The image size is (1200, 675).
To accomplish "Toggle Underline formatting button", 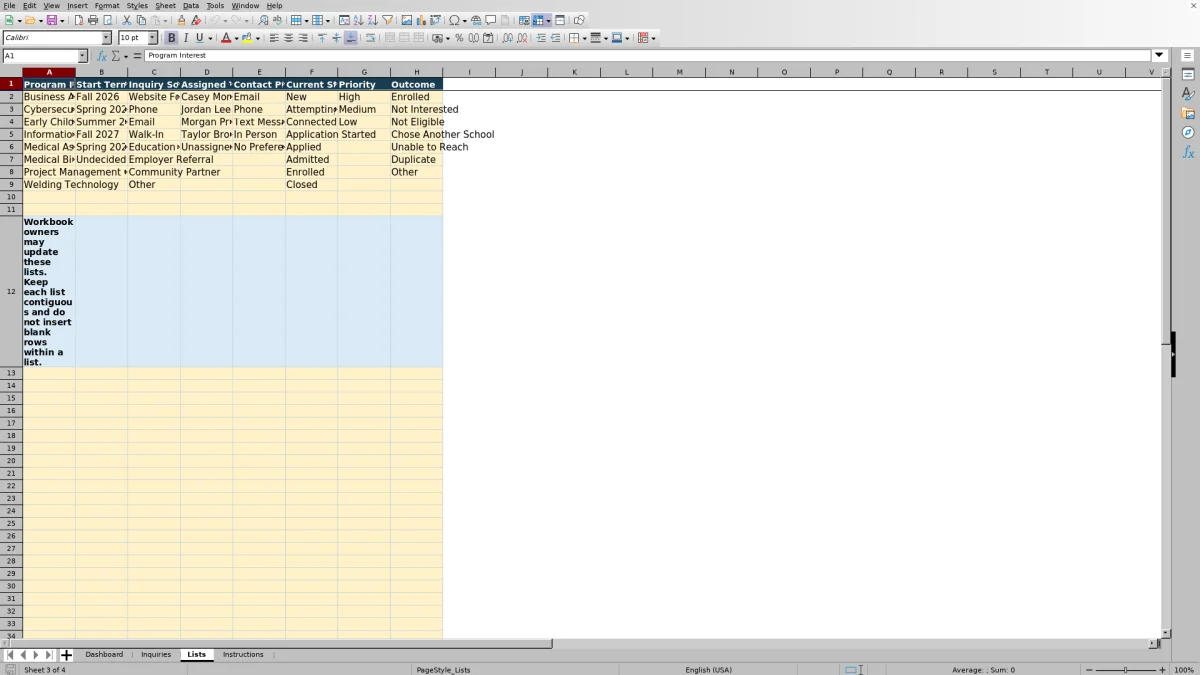I will (x=199, y=38).
